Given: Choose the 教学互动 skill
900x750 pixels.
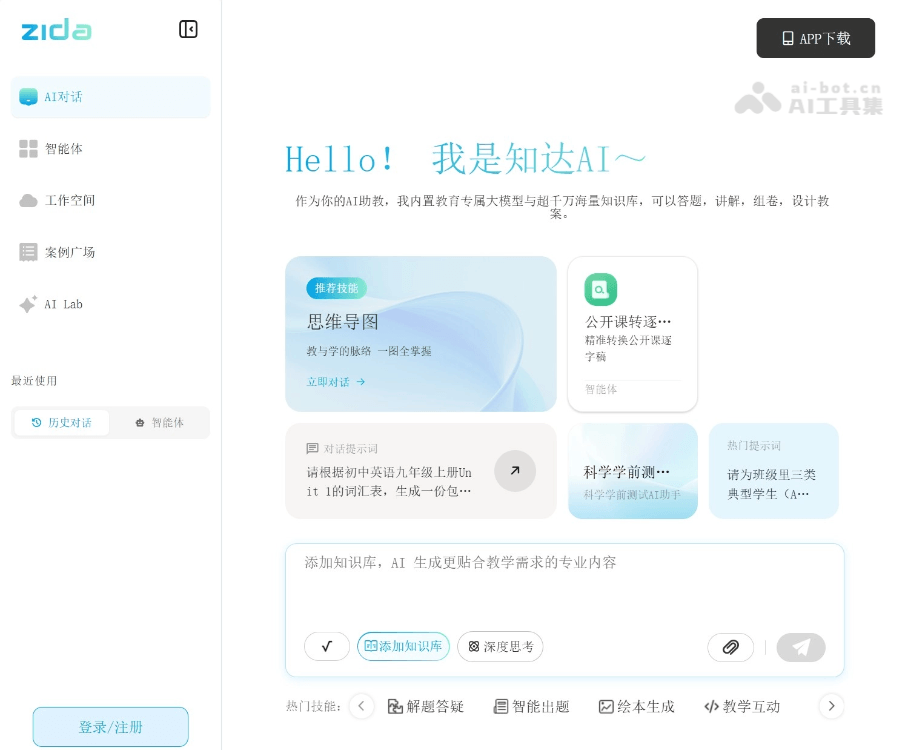Looking at the screenshot, I should 742,706.
